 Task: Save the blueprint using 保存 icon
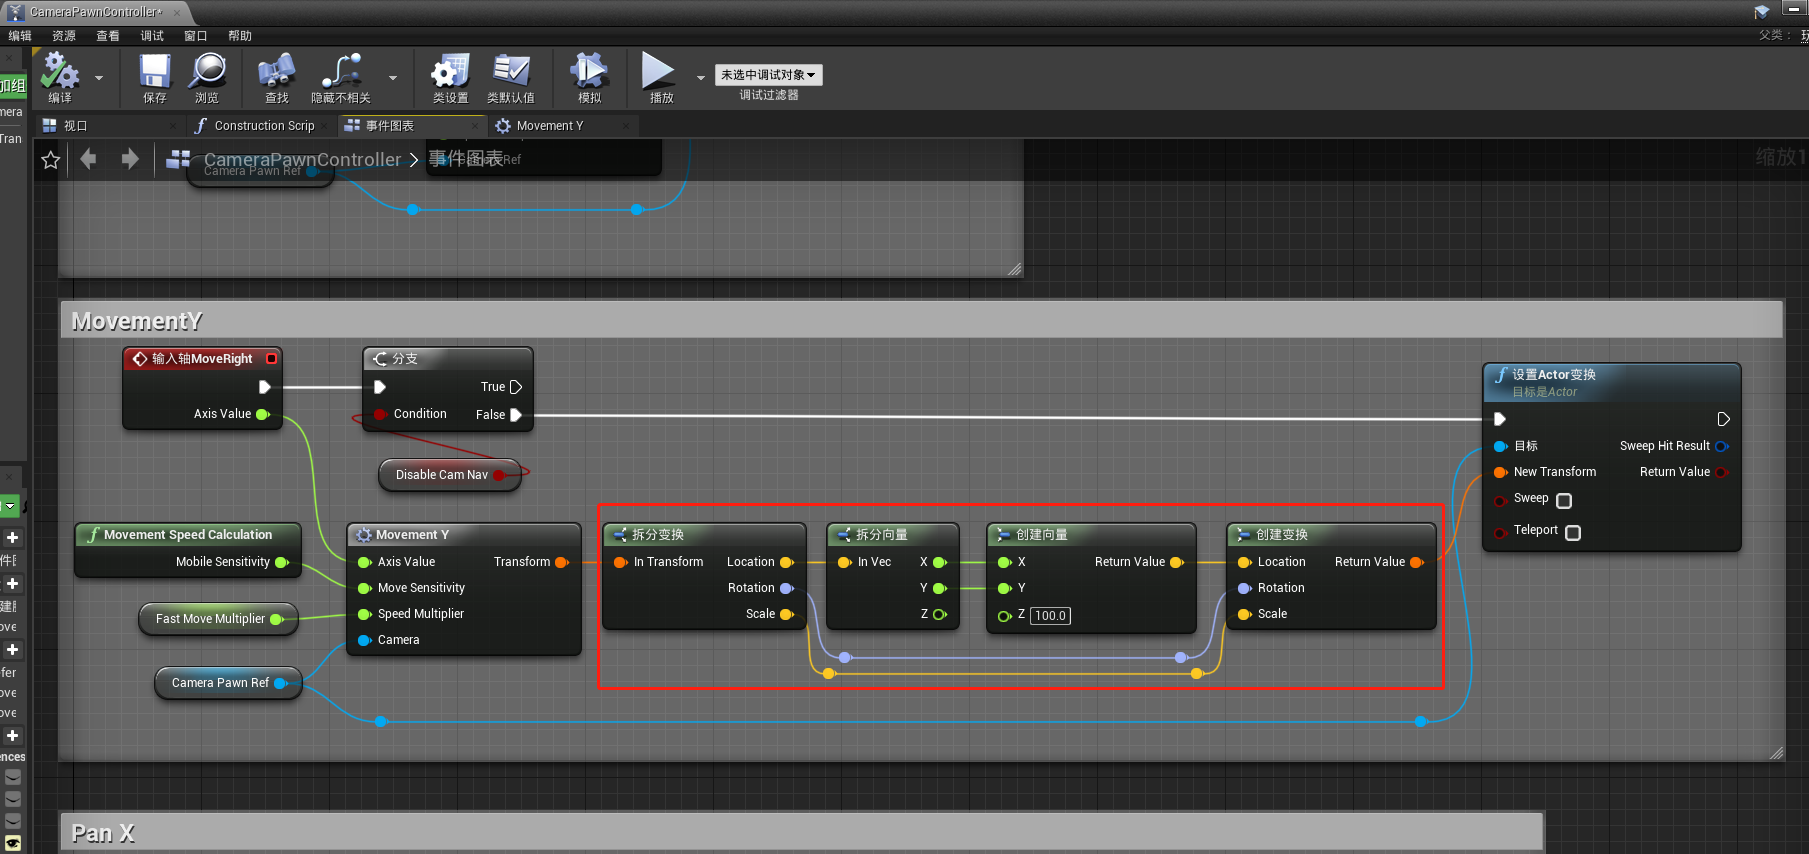point(155,78)
